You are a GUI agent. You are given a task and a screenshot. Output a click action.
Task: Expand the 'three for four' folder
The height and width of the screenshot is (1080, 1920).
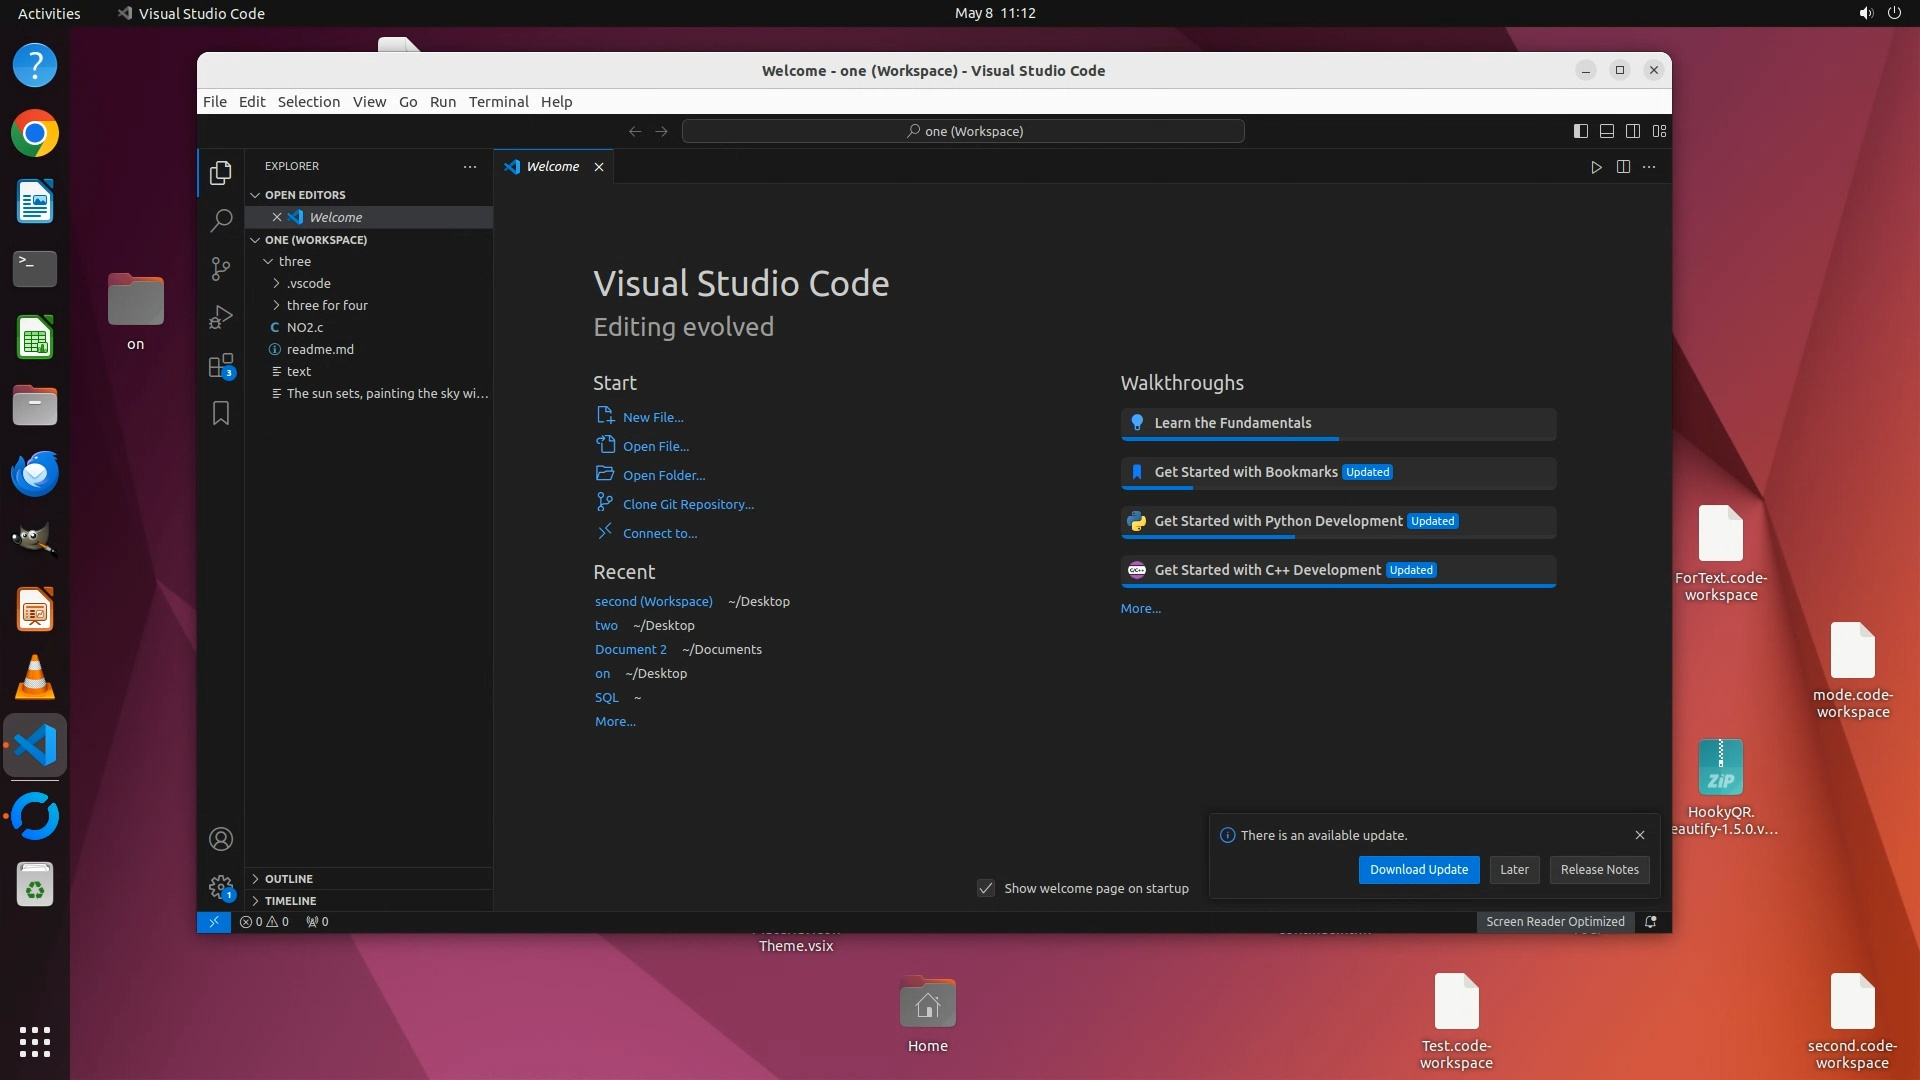[327, 305]
